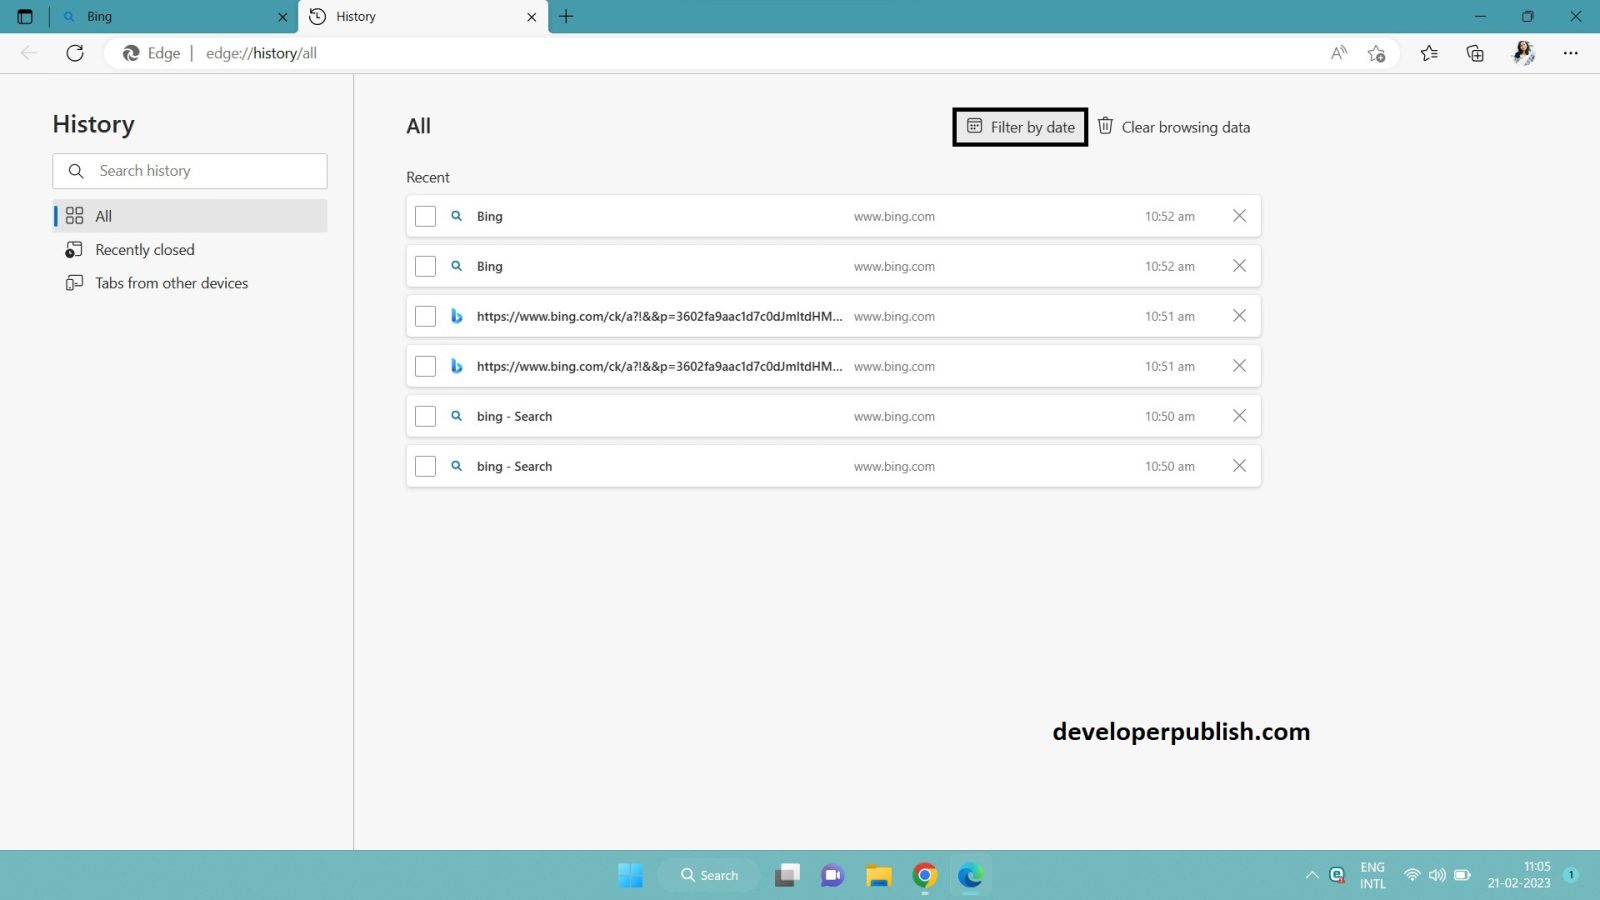Select the checkbox for the 10:51 am URL entry
1600x900 pixels.
[x=425, y=315]
